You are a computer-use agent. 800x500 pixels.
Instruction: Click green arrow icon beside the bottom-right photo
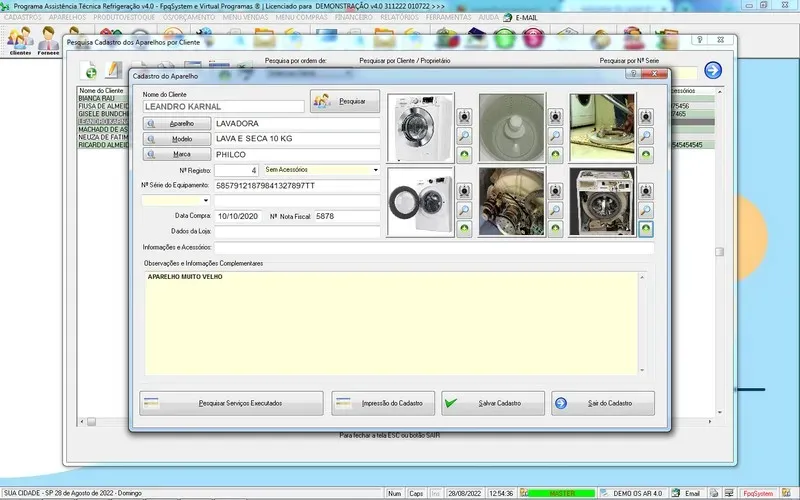point(647,229)
